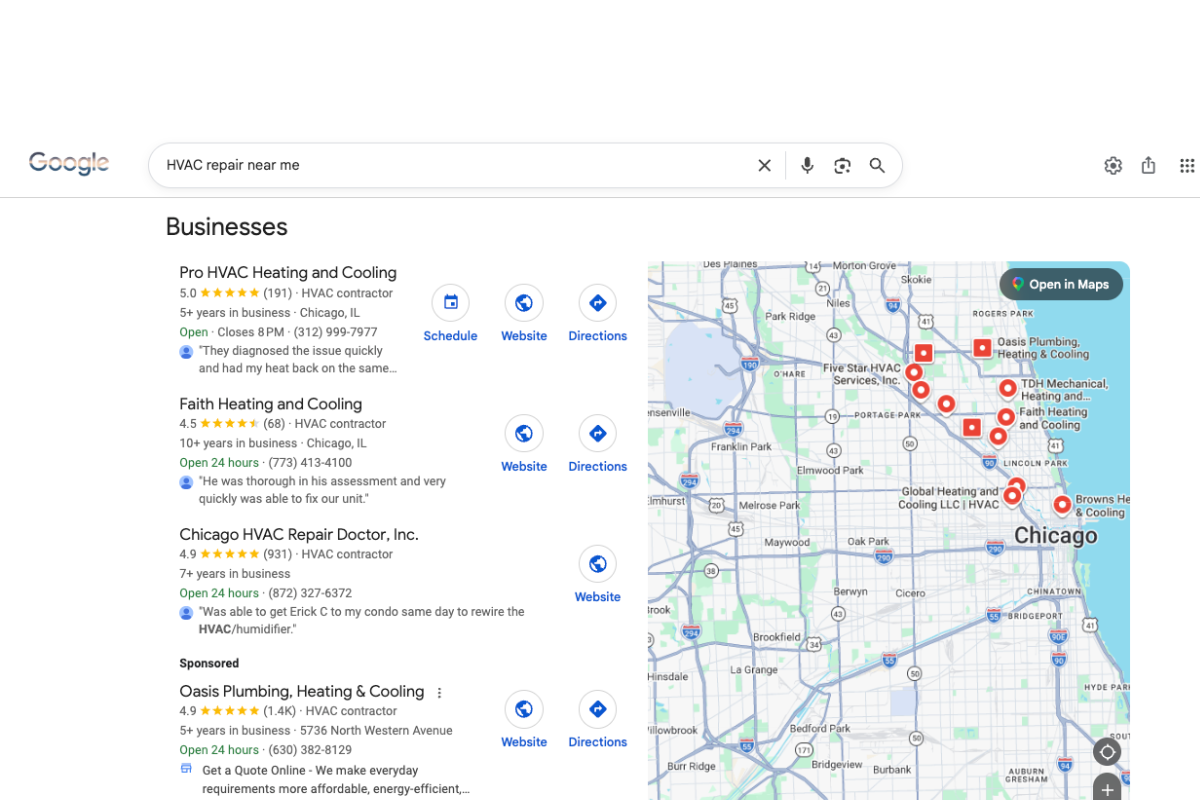This screenshot has width=1200, height=800.
Task: Open Pro HVAC Heating and Cooling listing title
Action: (x=288, y=273)
